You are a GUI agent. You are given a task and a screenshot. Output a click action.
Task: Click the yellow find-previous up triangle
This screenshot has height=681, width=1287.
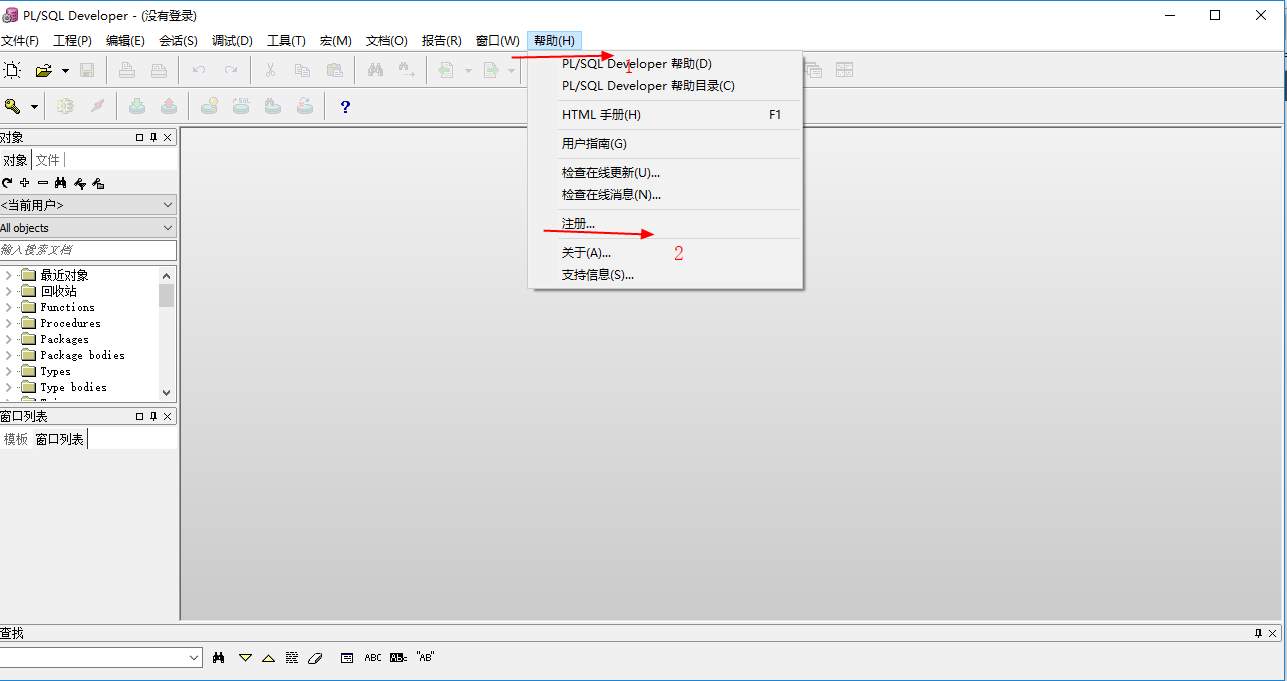[268, 657]
